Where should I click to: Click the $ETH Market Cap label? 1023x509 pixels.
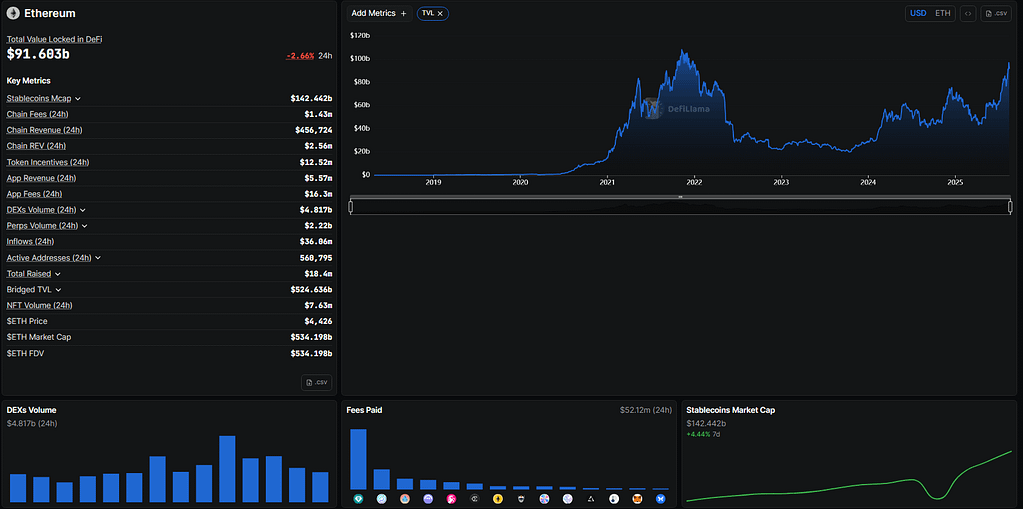pyautogui.click(x=38, y=337)
